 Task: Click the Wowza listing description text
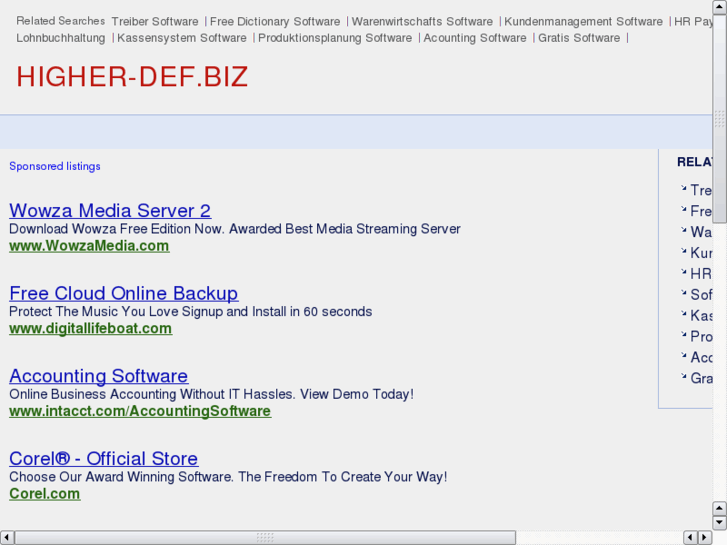click(235, 229)
